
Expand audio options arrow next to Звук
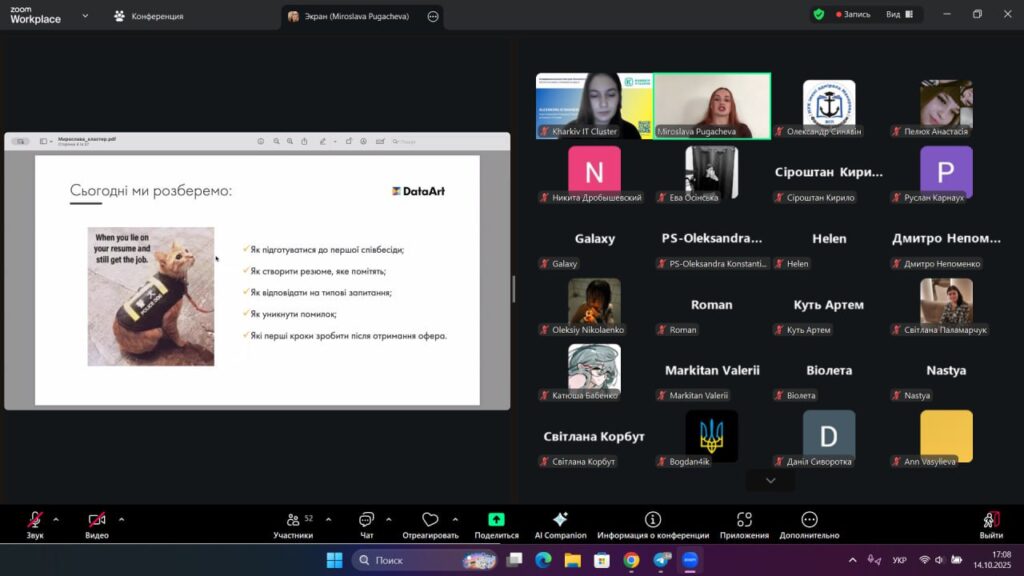[x=56, y=519]
